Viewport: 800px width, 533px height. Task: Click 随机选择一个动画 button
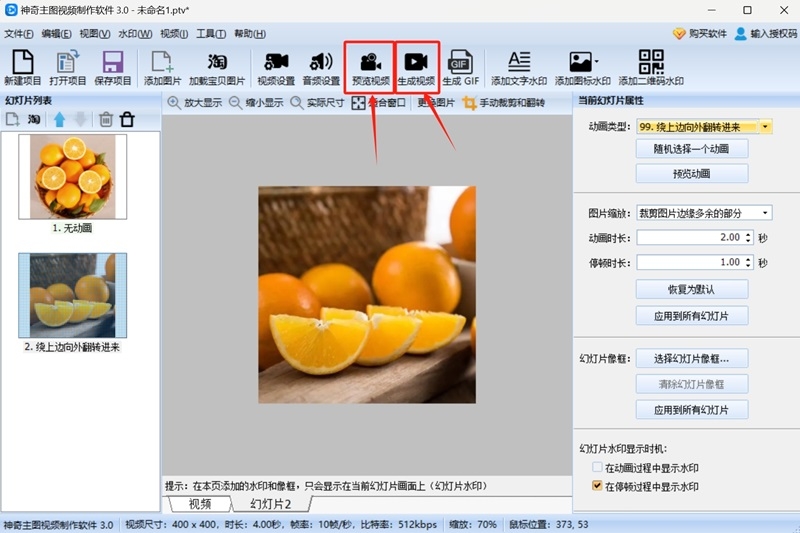click(x=692, y=149)
